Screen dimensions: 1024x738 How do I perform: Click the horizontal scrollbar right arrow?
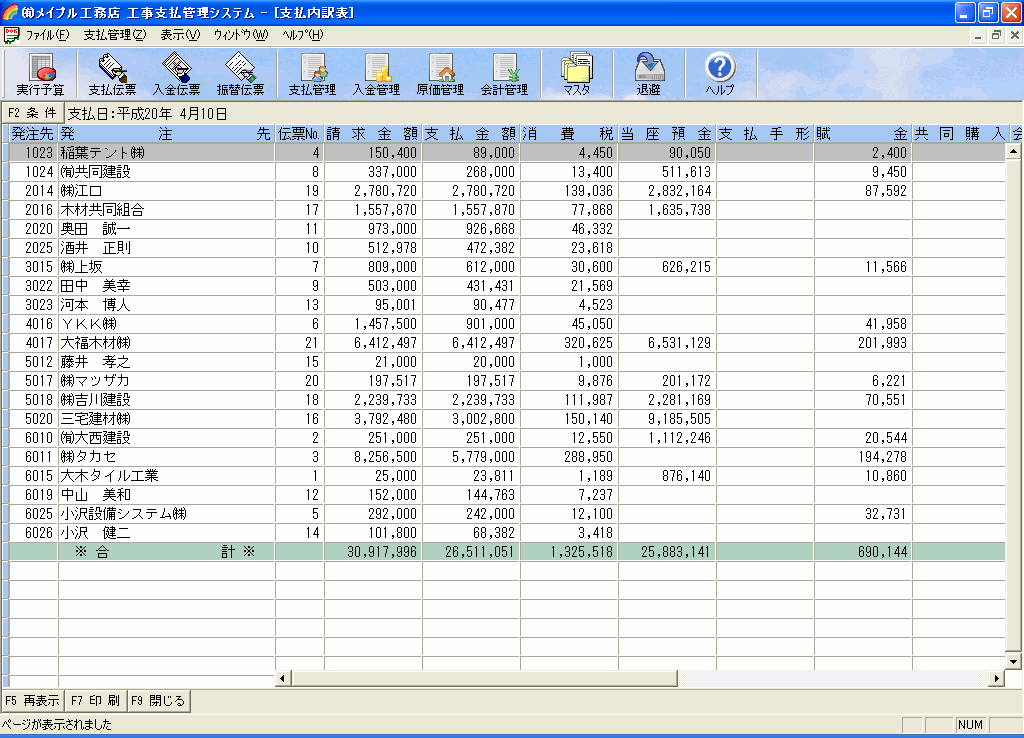(x=996, y=679)
